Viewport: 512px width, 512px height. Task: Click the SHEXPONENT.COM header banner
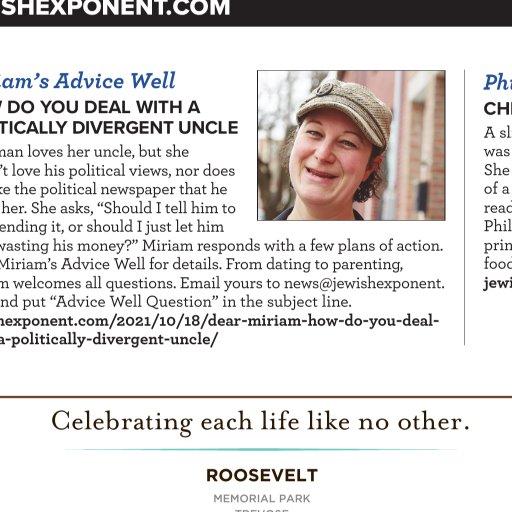click(256, 13)
